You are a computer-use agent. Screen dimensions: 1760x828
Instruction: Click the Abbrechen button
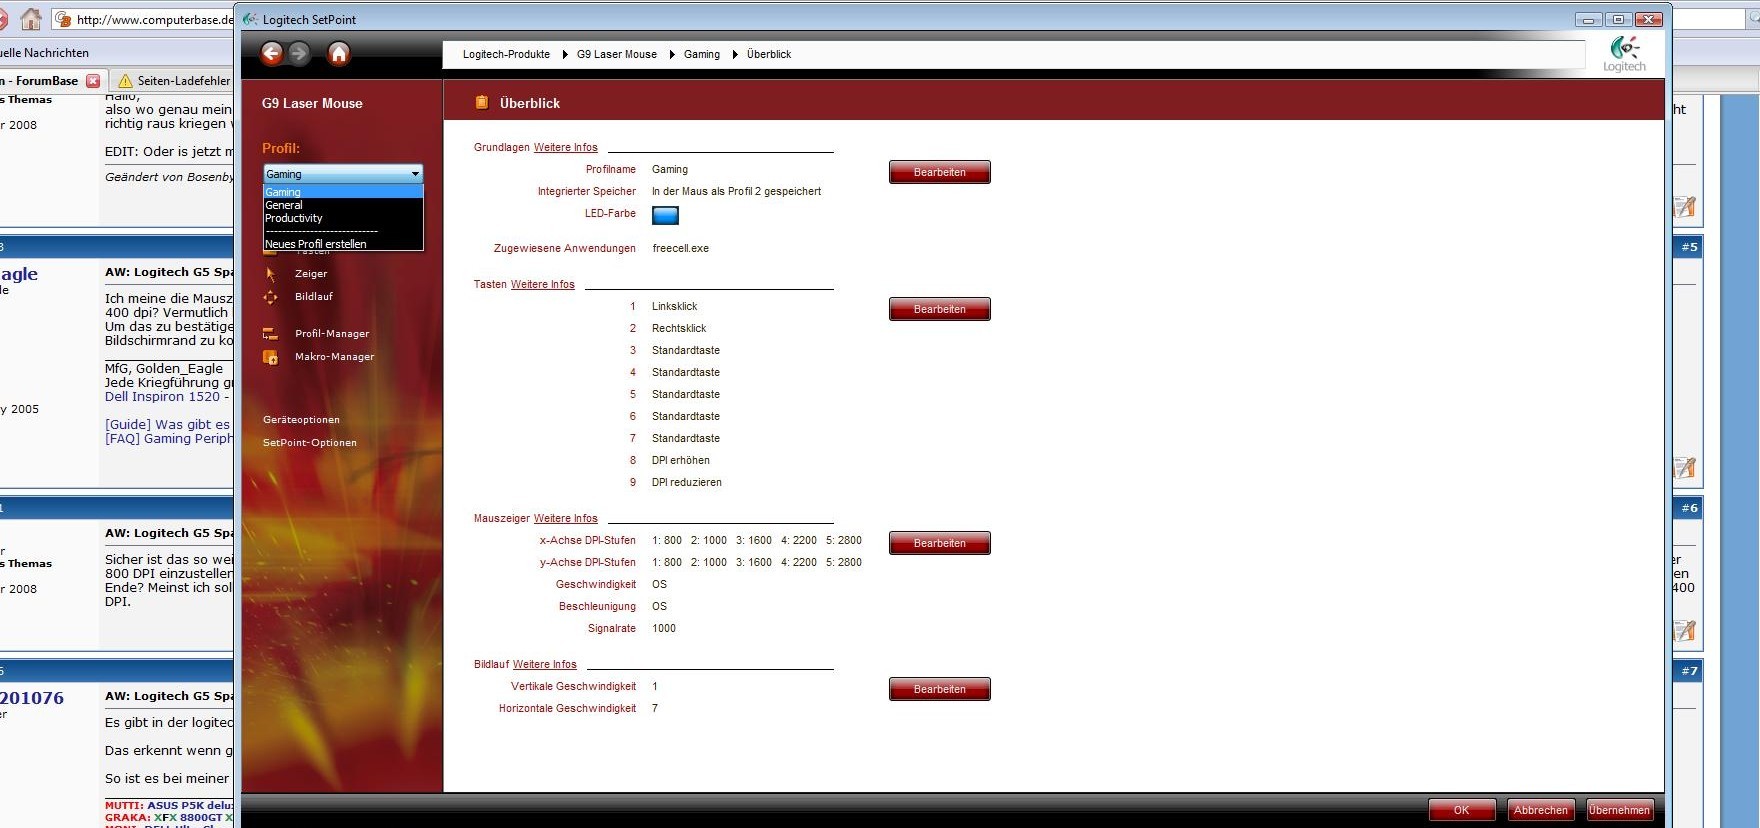[x=1541, y=810]
